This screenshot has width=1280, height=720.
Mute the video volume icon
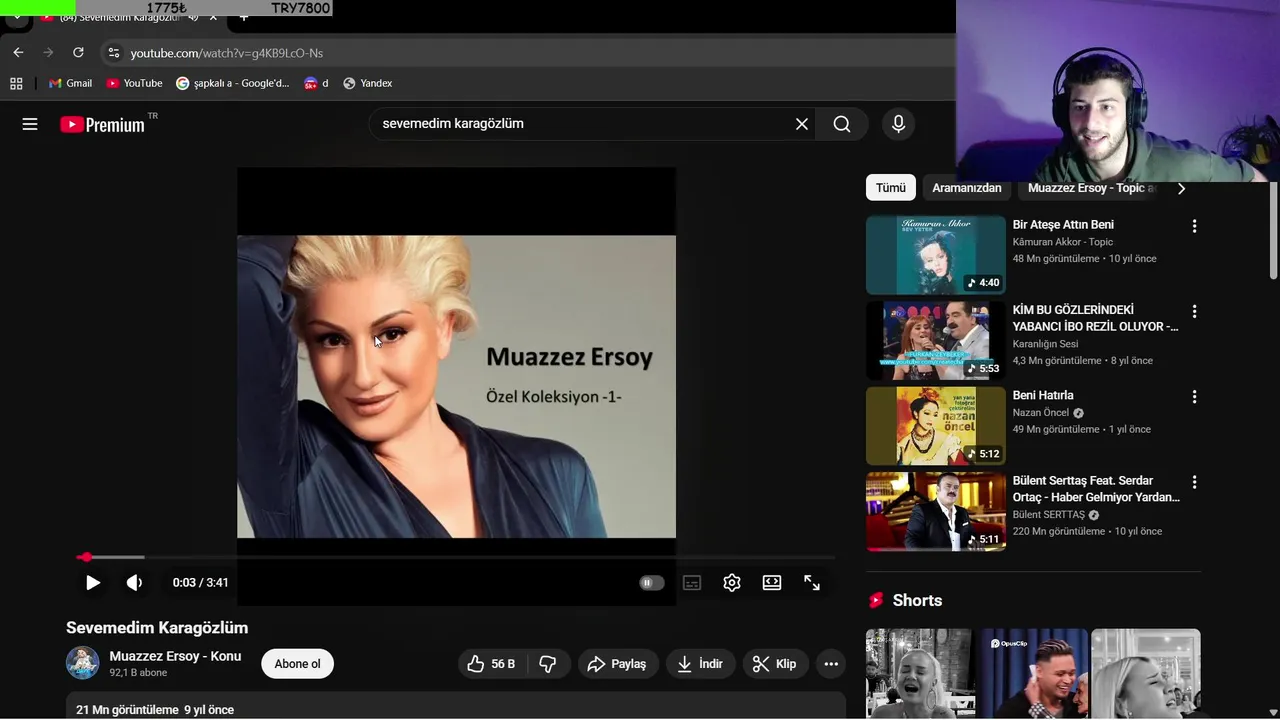[x=134, y=582]
